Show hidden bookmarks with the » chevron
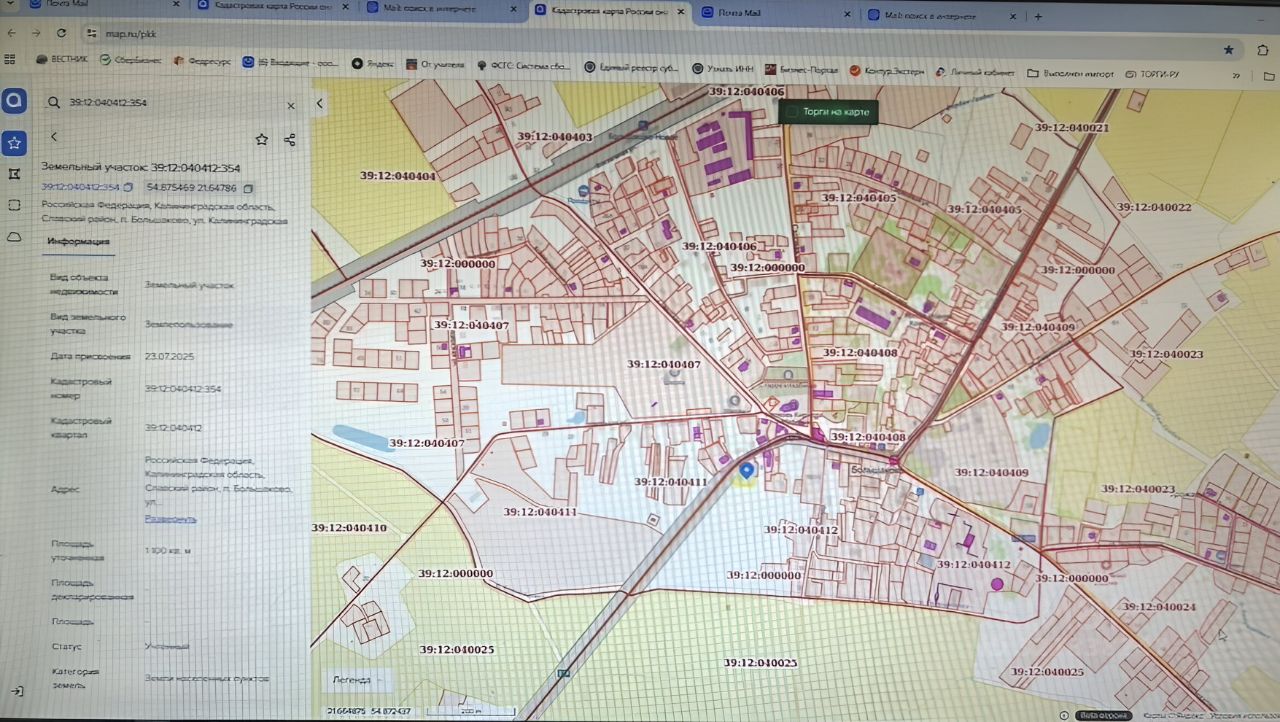Image resolution: width=1280 pixels, height=722 pixels. point(1237,74)
